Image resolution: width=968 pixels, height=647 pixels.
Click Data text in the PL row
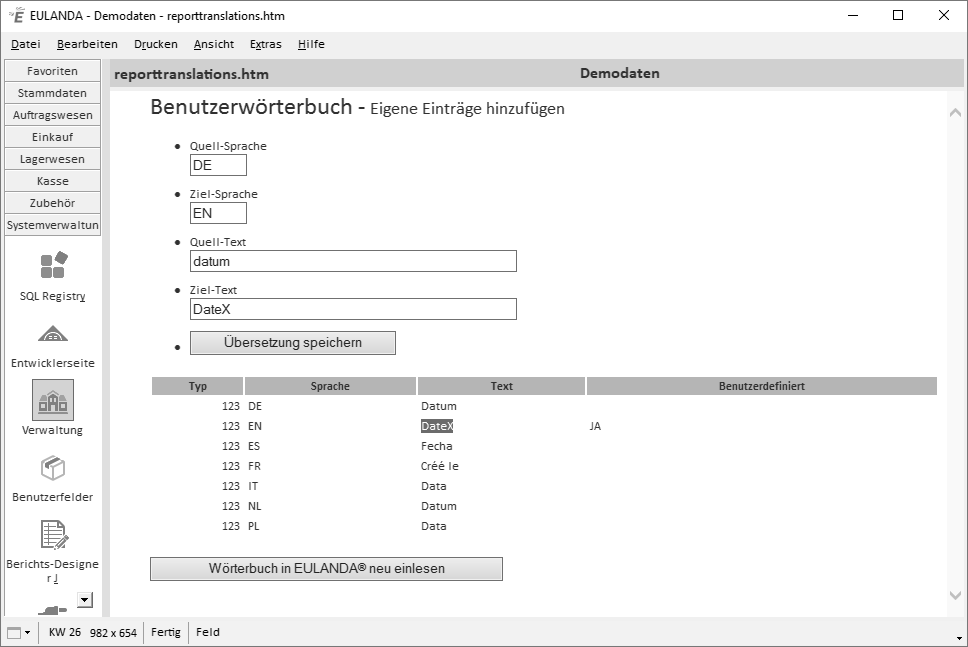(433, 526)
